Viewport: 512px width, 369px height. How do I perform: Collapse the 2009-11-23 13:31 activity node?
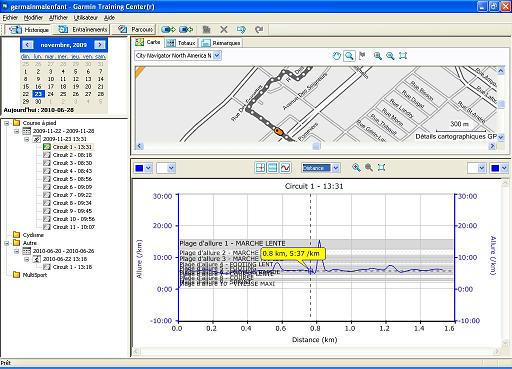point(27,139)
